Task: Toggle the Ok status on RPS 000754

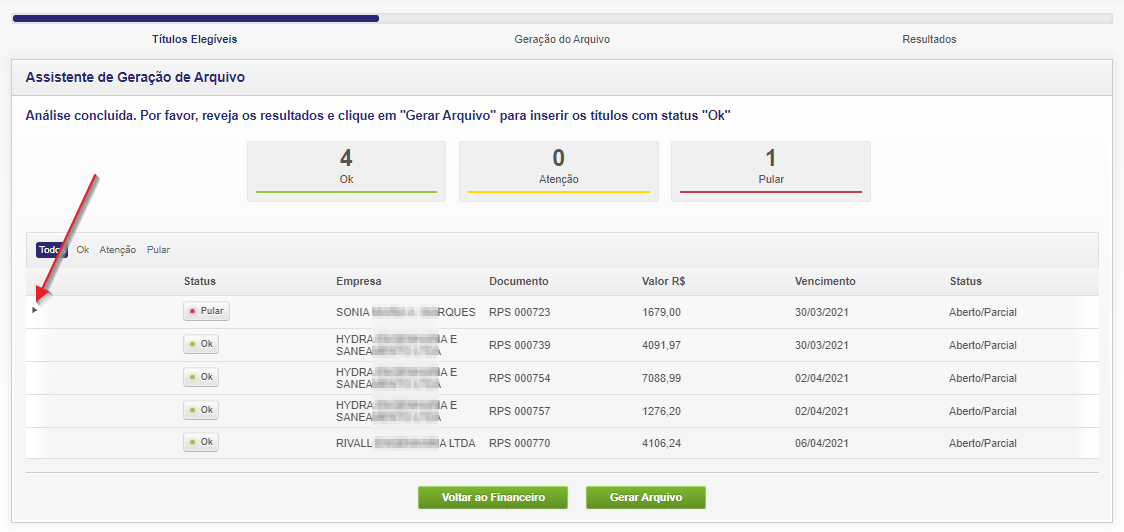Action: [x=201, y=377]
